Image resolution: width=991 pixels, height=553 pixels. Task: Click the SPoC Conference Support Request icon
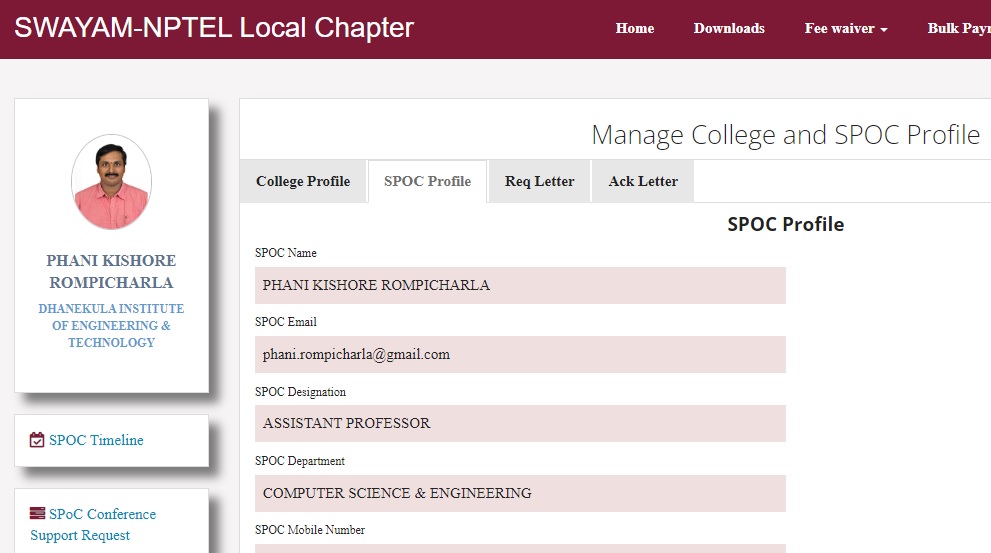pos(37,513)
